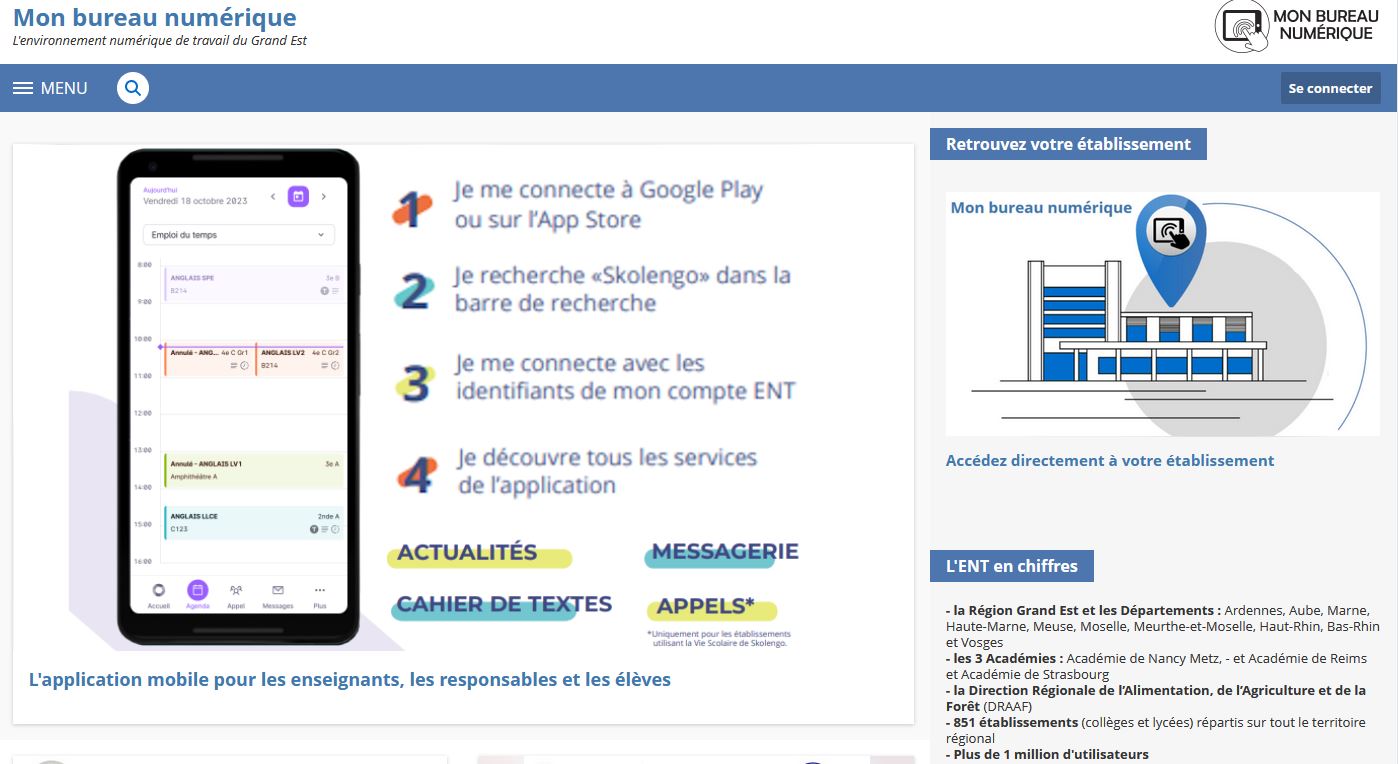This screenshot has width=1398, height=764.
Task: Click the les 3 Académies text line
Action: click(x=1156, y=666)
